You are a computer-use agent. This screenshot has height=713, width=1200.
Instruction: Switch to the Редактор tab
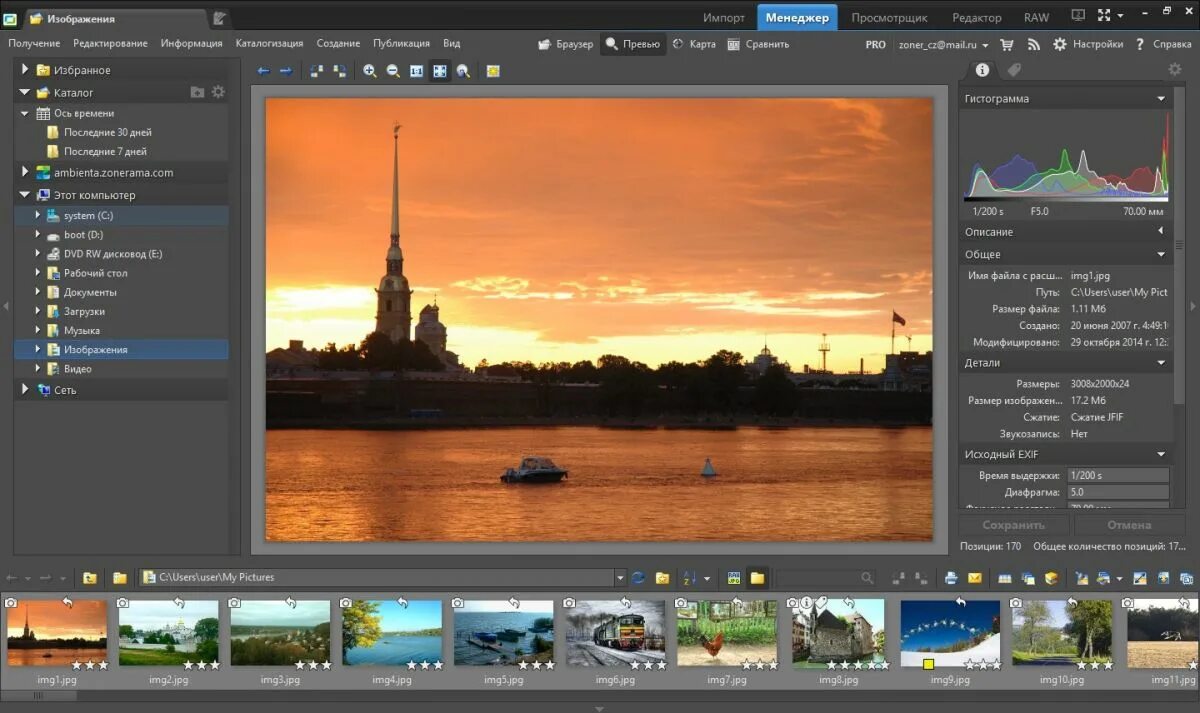pos(976,17)
